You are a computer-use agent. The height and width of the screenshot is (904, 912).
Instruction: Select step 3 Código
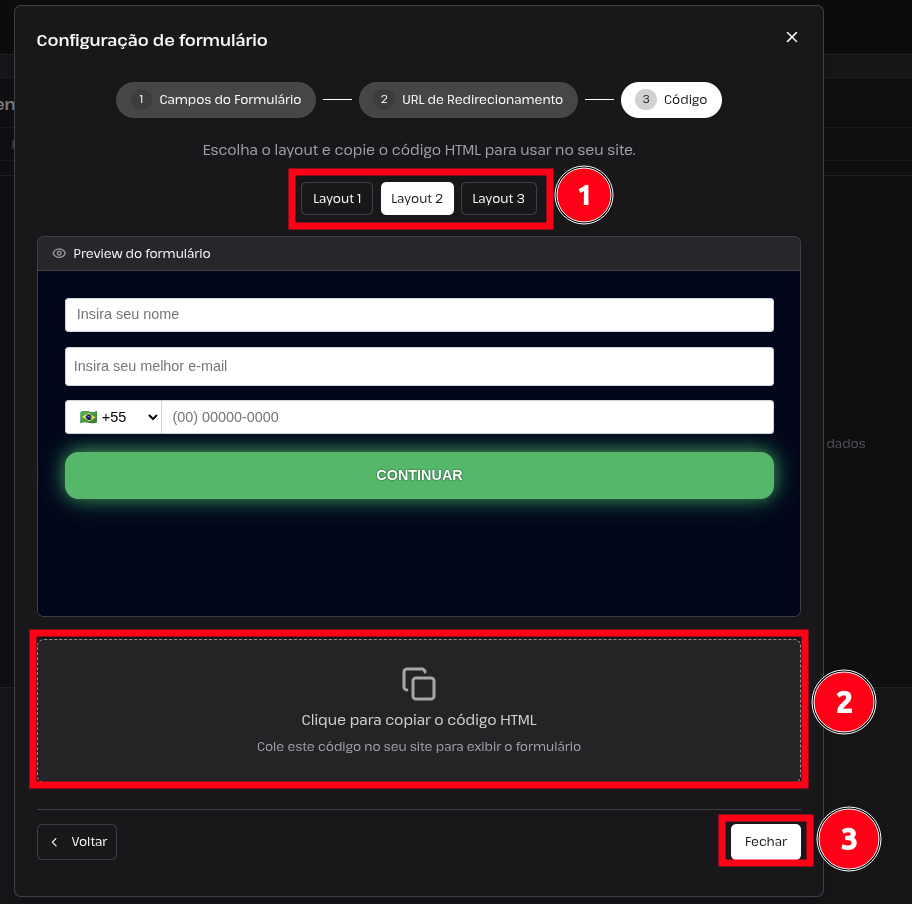[x=671, y=100]
